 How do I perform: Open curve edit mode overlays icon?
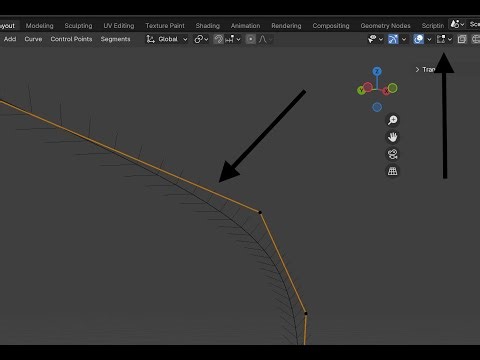[x=441, y=39]
